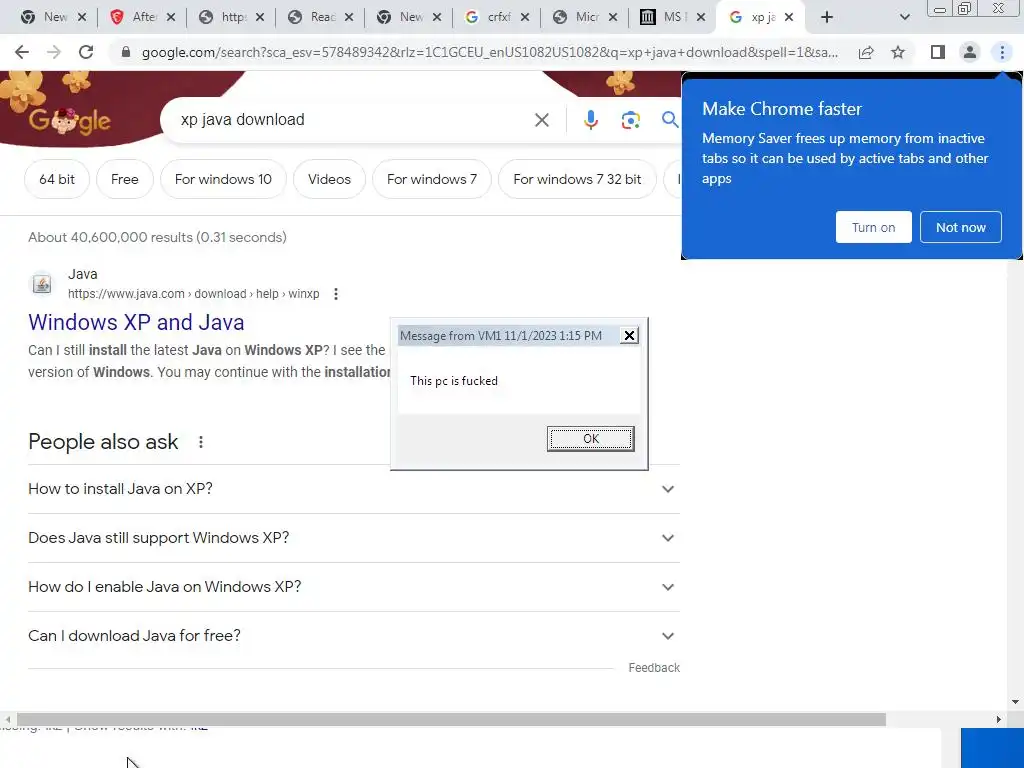The image size is (1024, 768).
Task: Close the 'Micr' tab
Action: point(613,18)
